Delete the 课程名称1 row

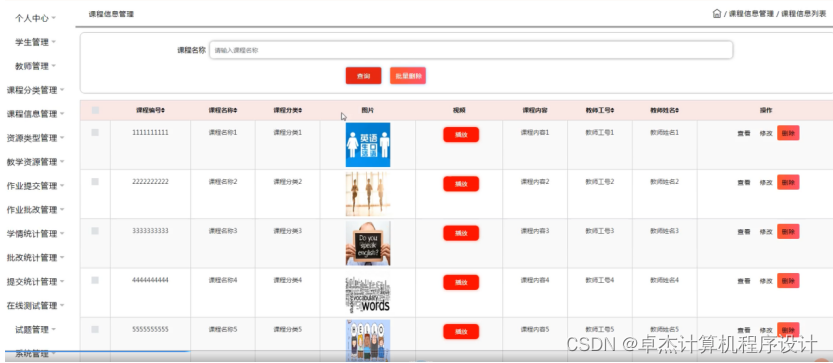pyautogui.click(x=788, y=133)
